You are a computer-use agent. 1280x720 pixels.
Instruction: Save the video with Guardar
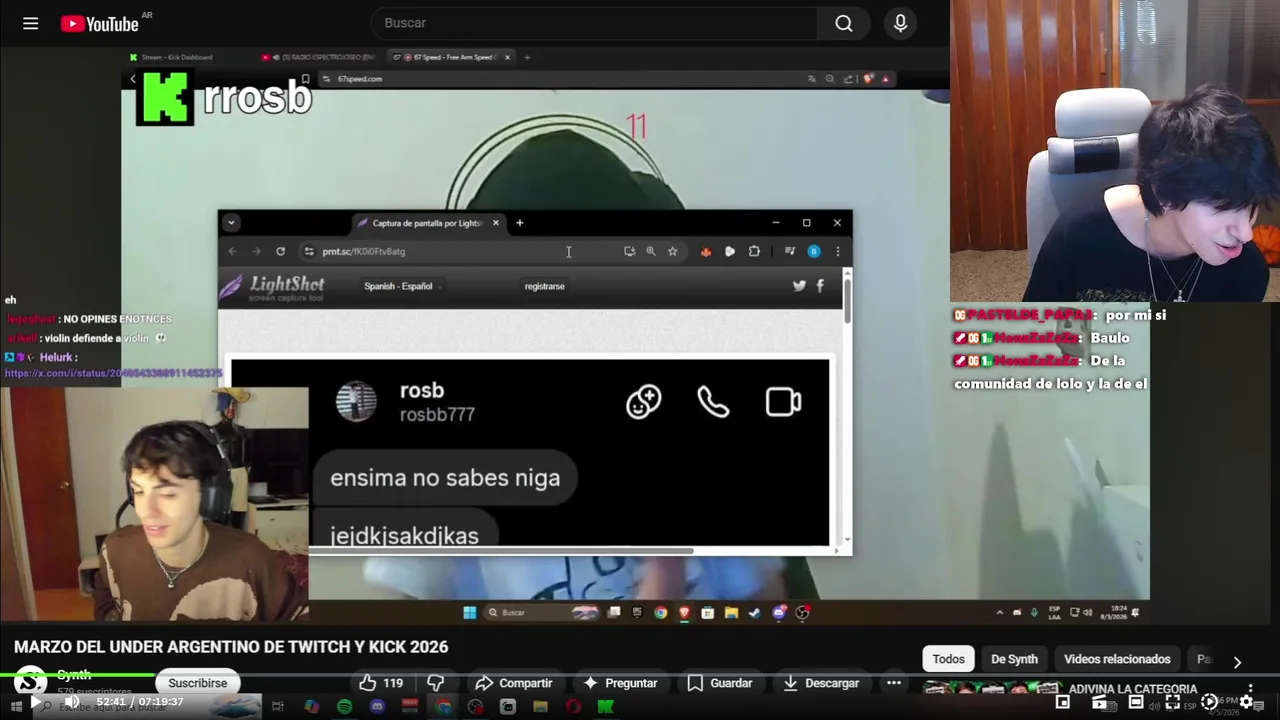pyautogui.click(x=719, y=683)
